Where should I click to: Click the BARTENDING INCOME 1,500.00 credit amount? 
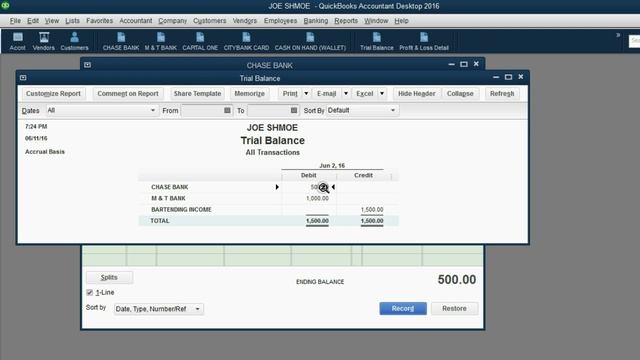pos(372,209)
